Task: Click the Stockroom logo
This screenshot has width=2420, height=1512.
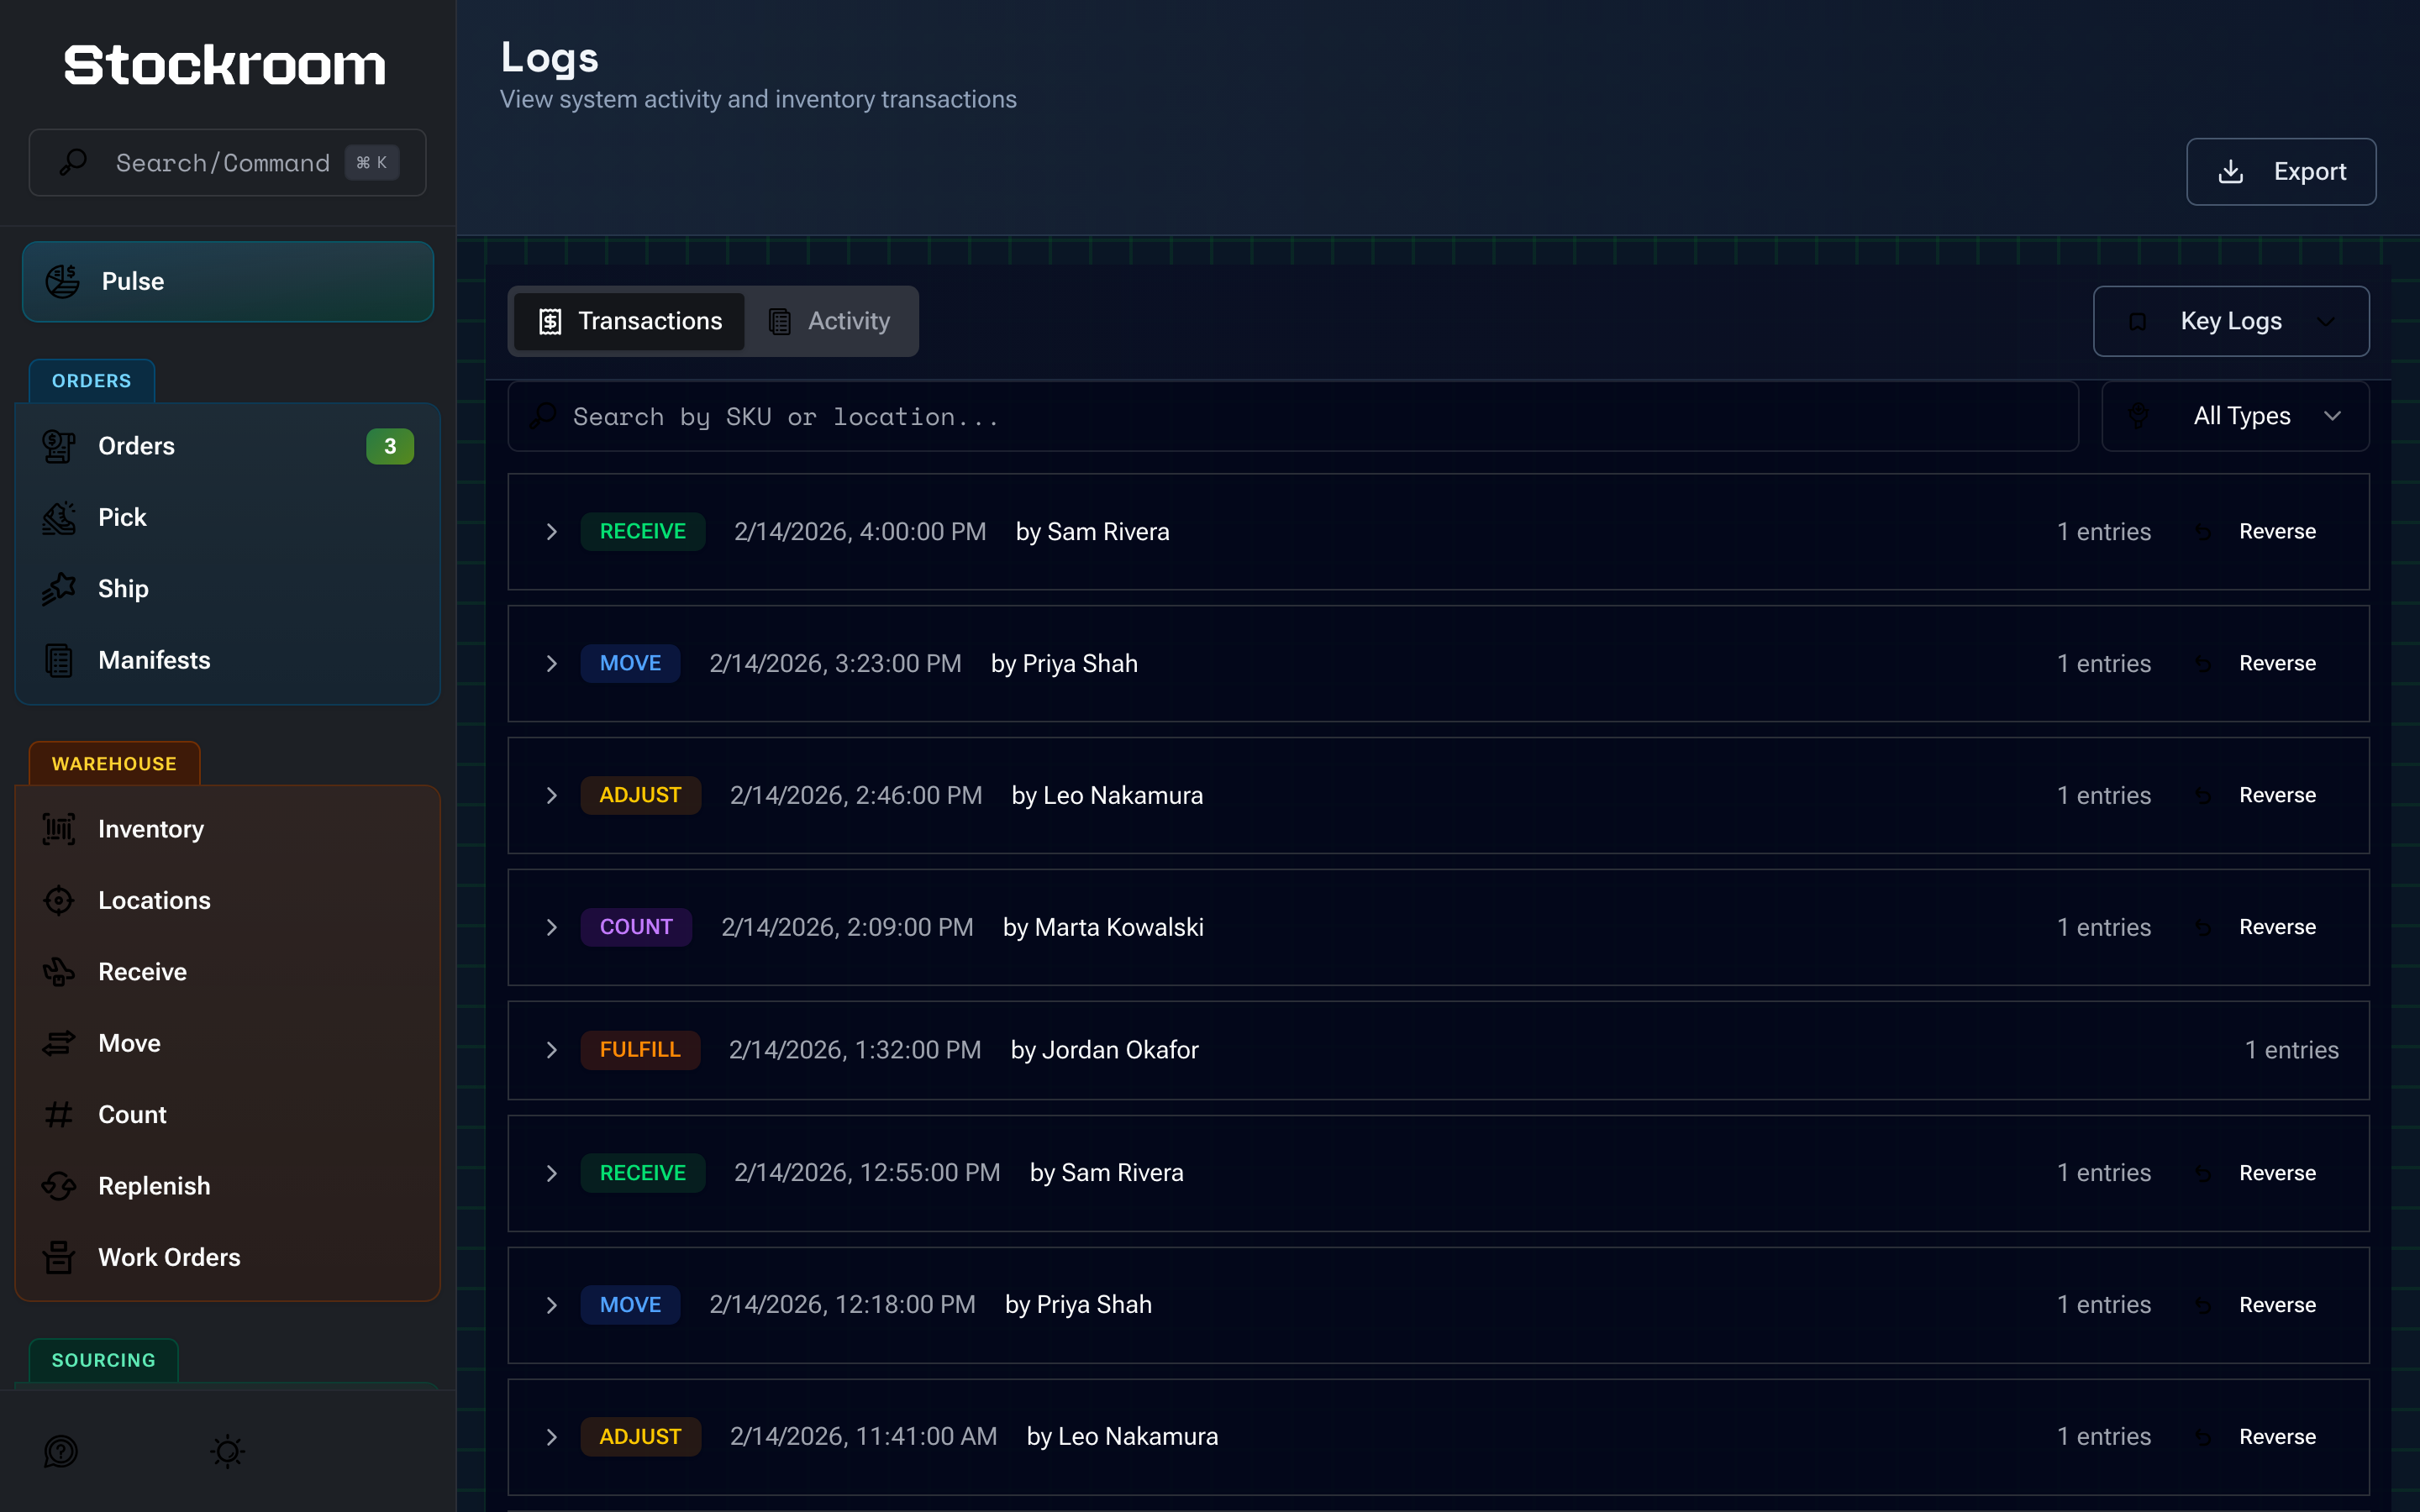Action: [x=225, y=66]
